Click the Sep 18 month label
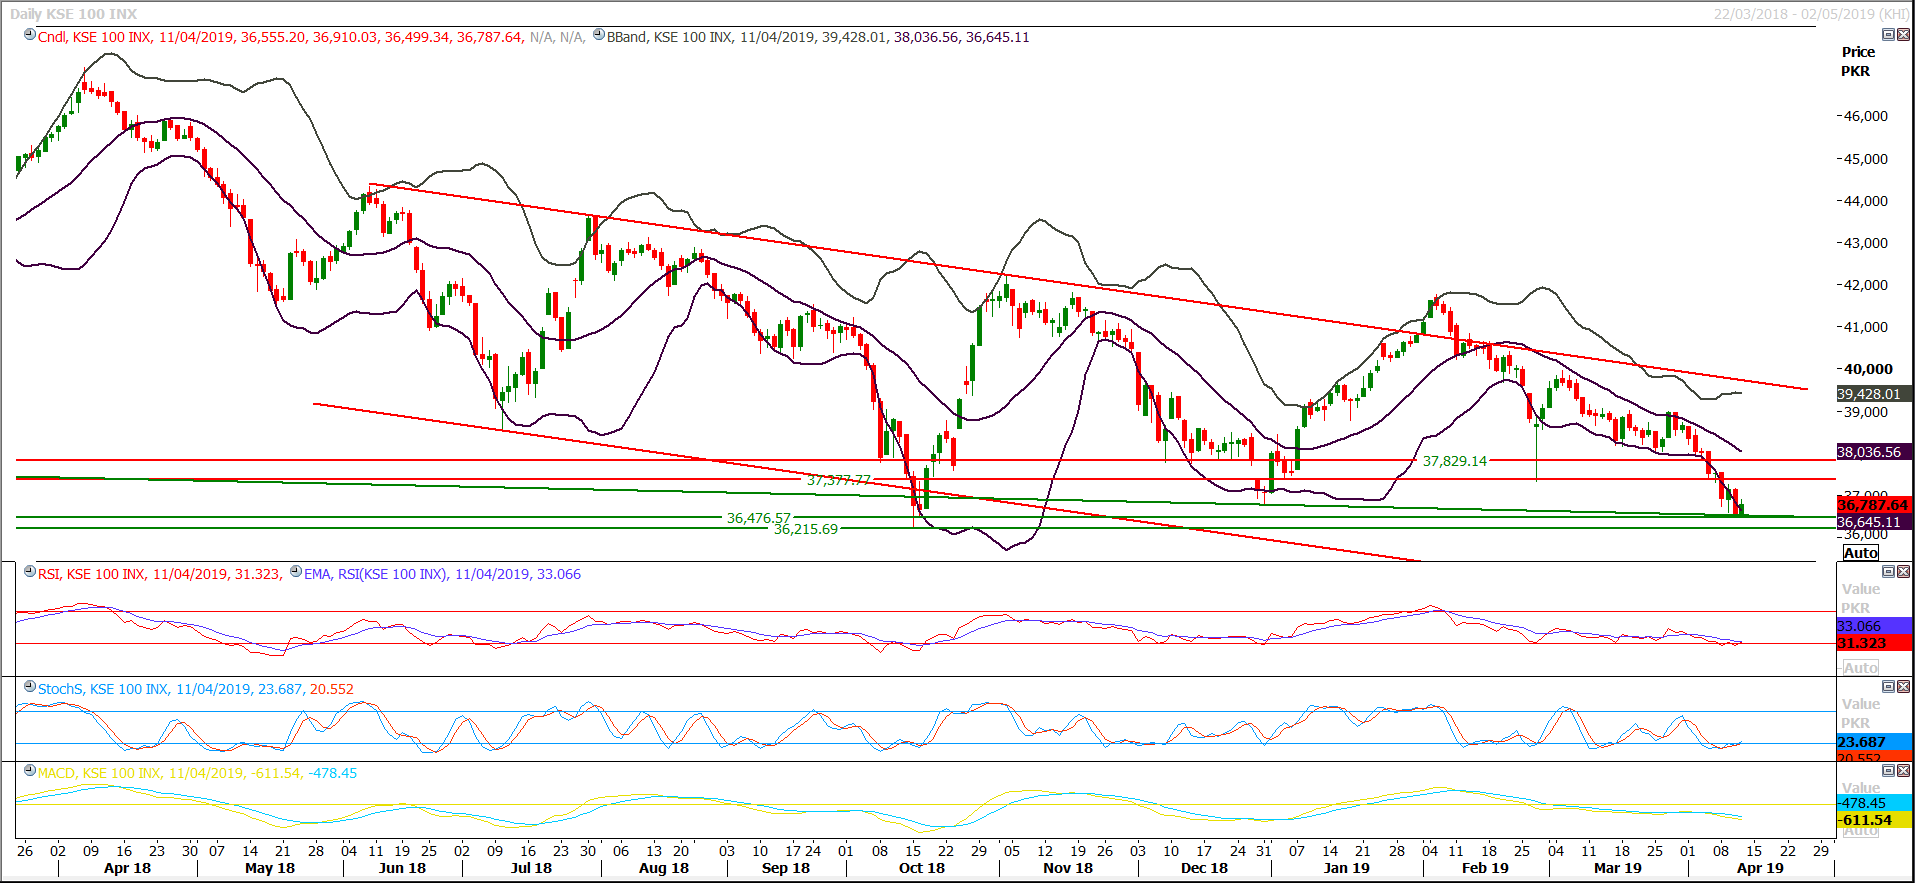Image resolution: width=1915 pixels, height=883 pixels. (x=786, y=868)
